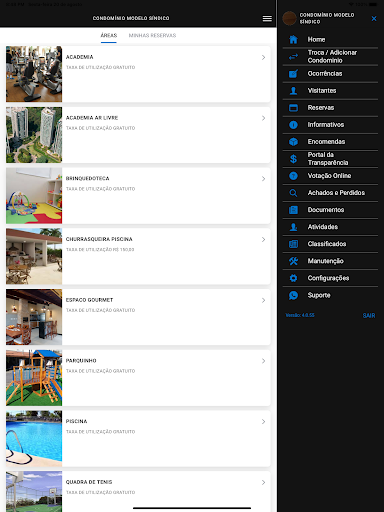The height and width of the screenshot is (512, 384).
Task: Click Manutenção label
Action: pyautogui.click(x=325, y=261)
